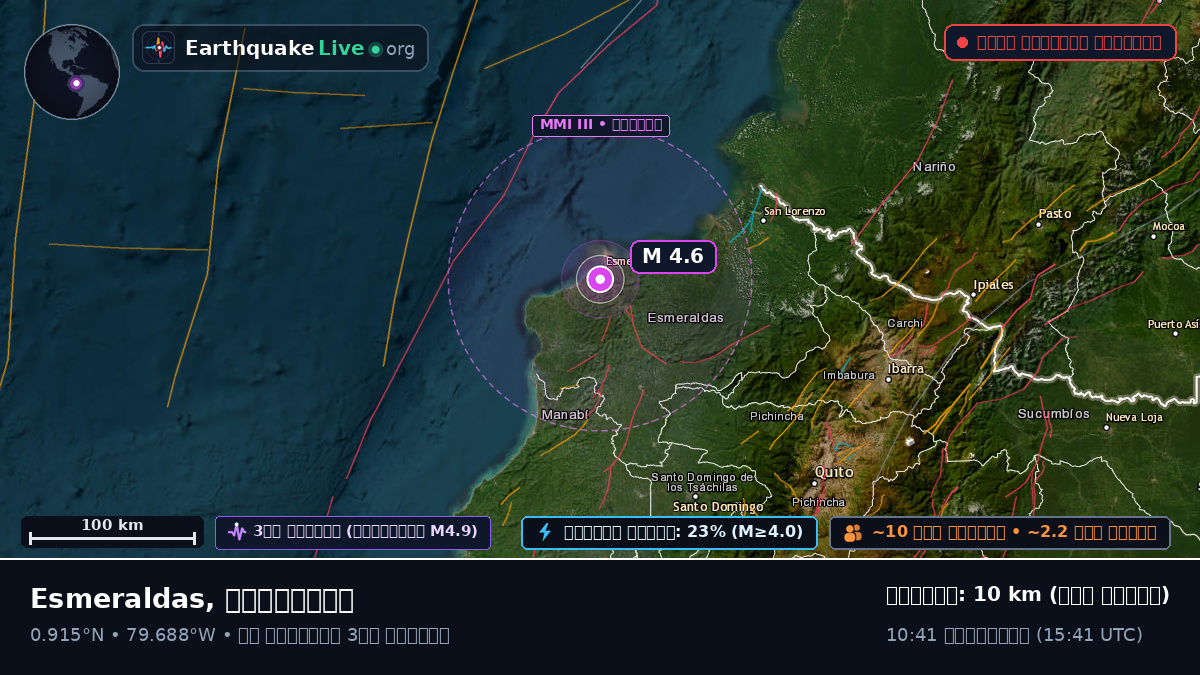Click the Carchi region label
1200x675 pixels.
click(x=905, y=323)
